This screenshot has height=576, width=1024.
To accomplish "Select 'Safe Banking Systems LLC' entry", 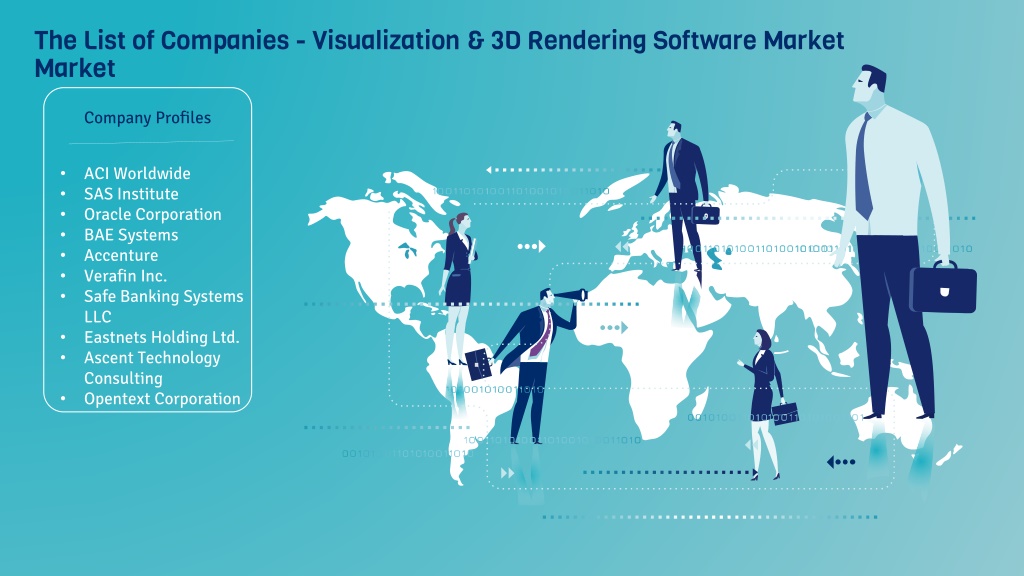I will (x=163, y=306).
